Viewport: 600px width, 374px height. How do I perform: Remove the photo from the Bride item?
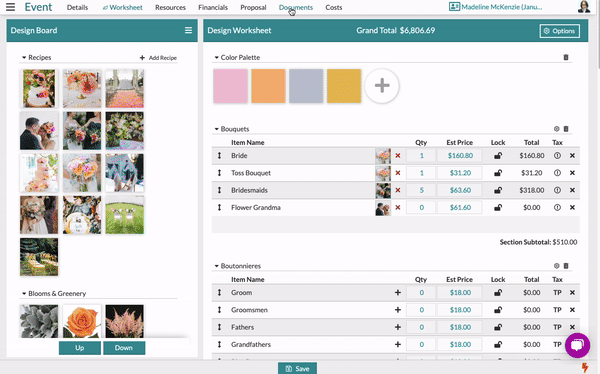coord(398,156)
